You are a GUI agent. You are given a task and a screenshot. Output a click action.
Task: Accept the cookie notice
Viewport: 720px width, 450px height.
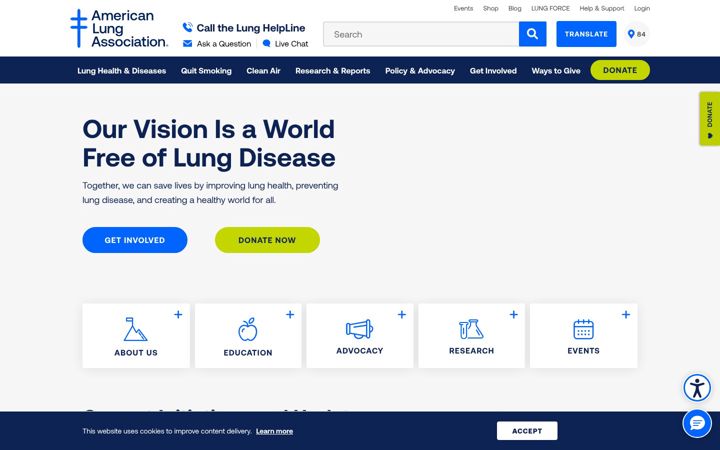coord(527,431)
